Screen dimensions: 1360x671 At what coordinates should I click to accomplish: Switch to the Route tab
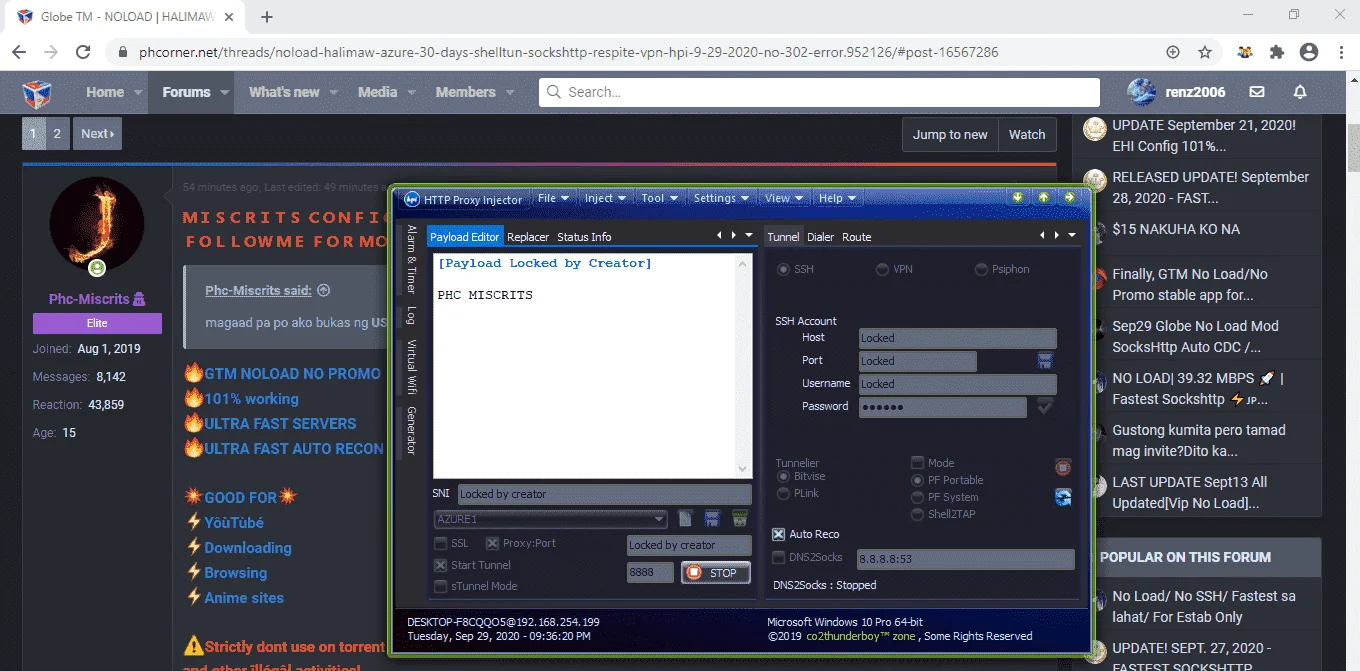click(856, 237)
